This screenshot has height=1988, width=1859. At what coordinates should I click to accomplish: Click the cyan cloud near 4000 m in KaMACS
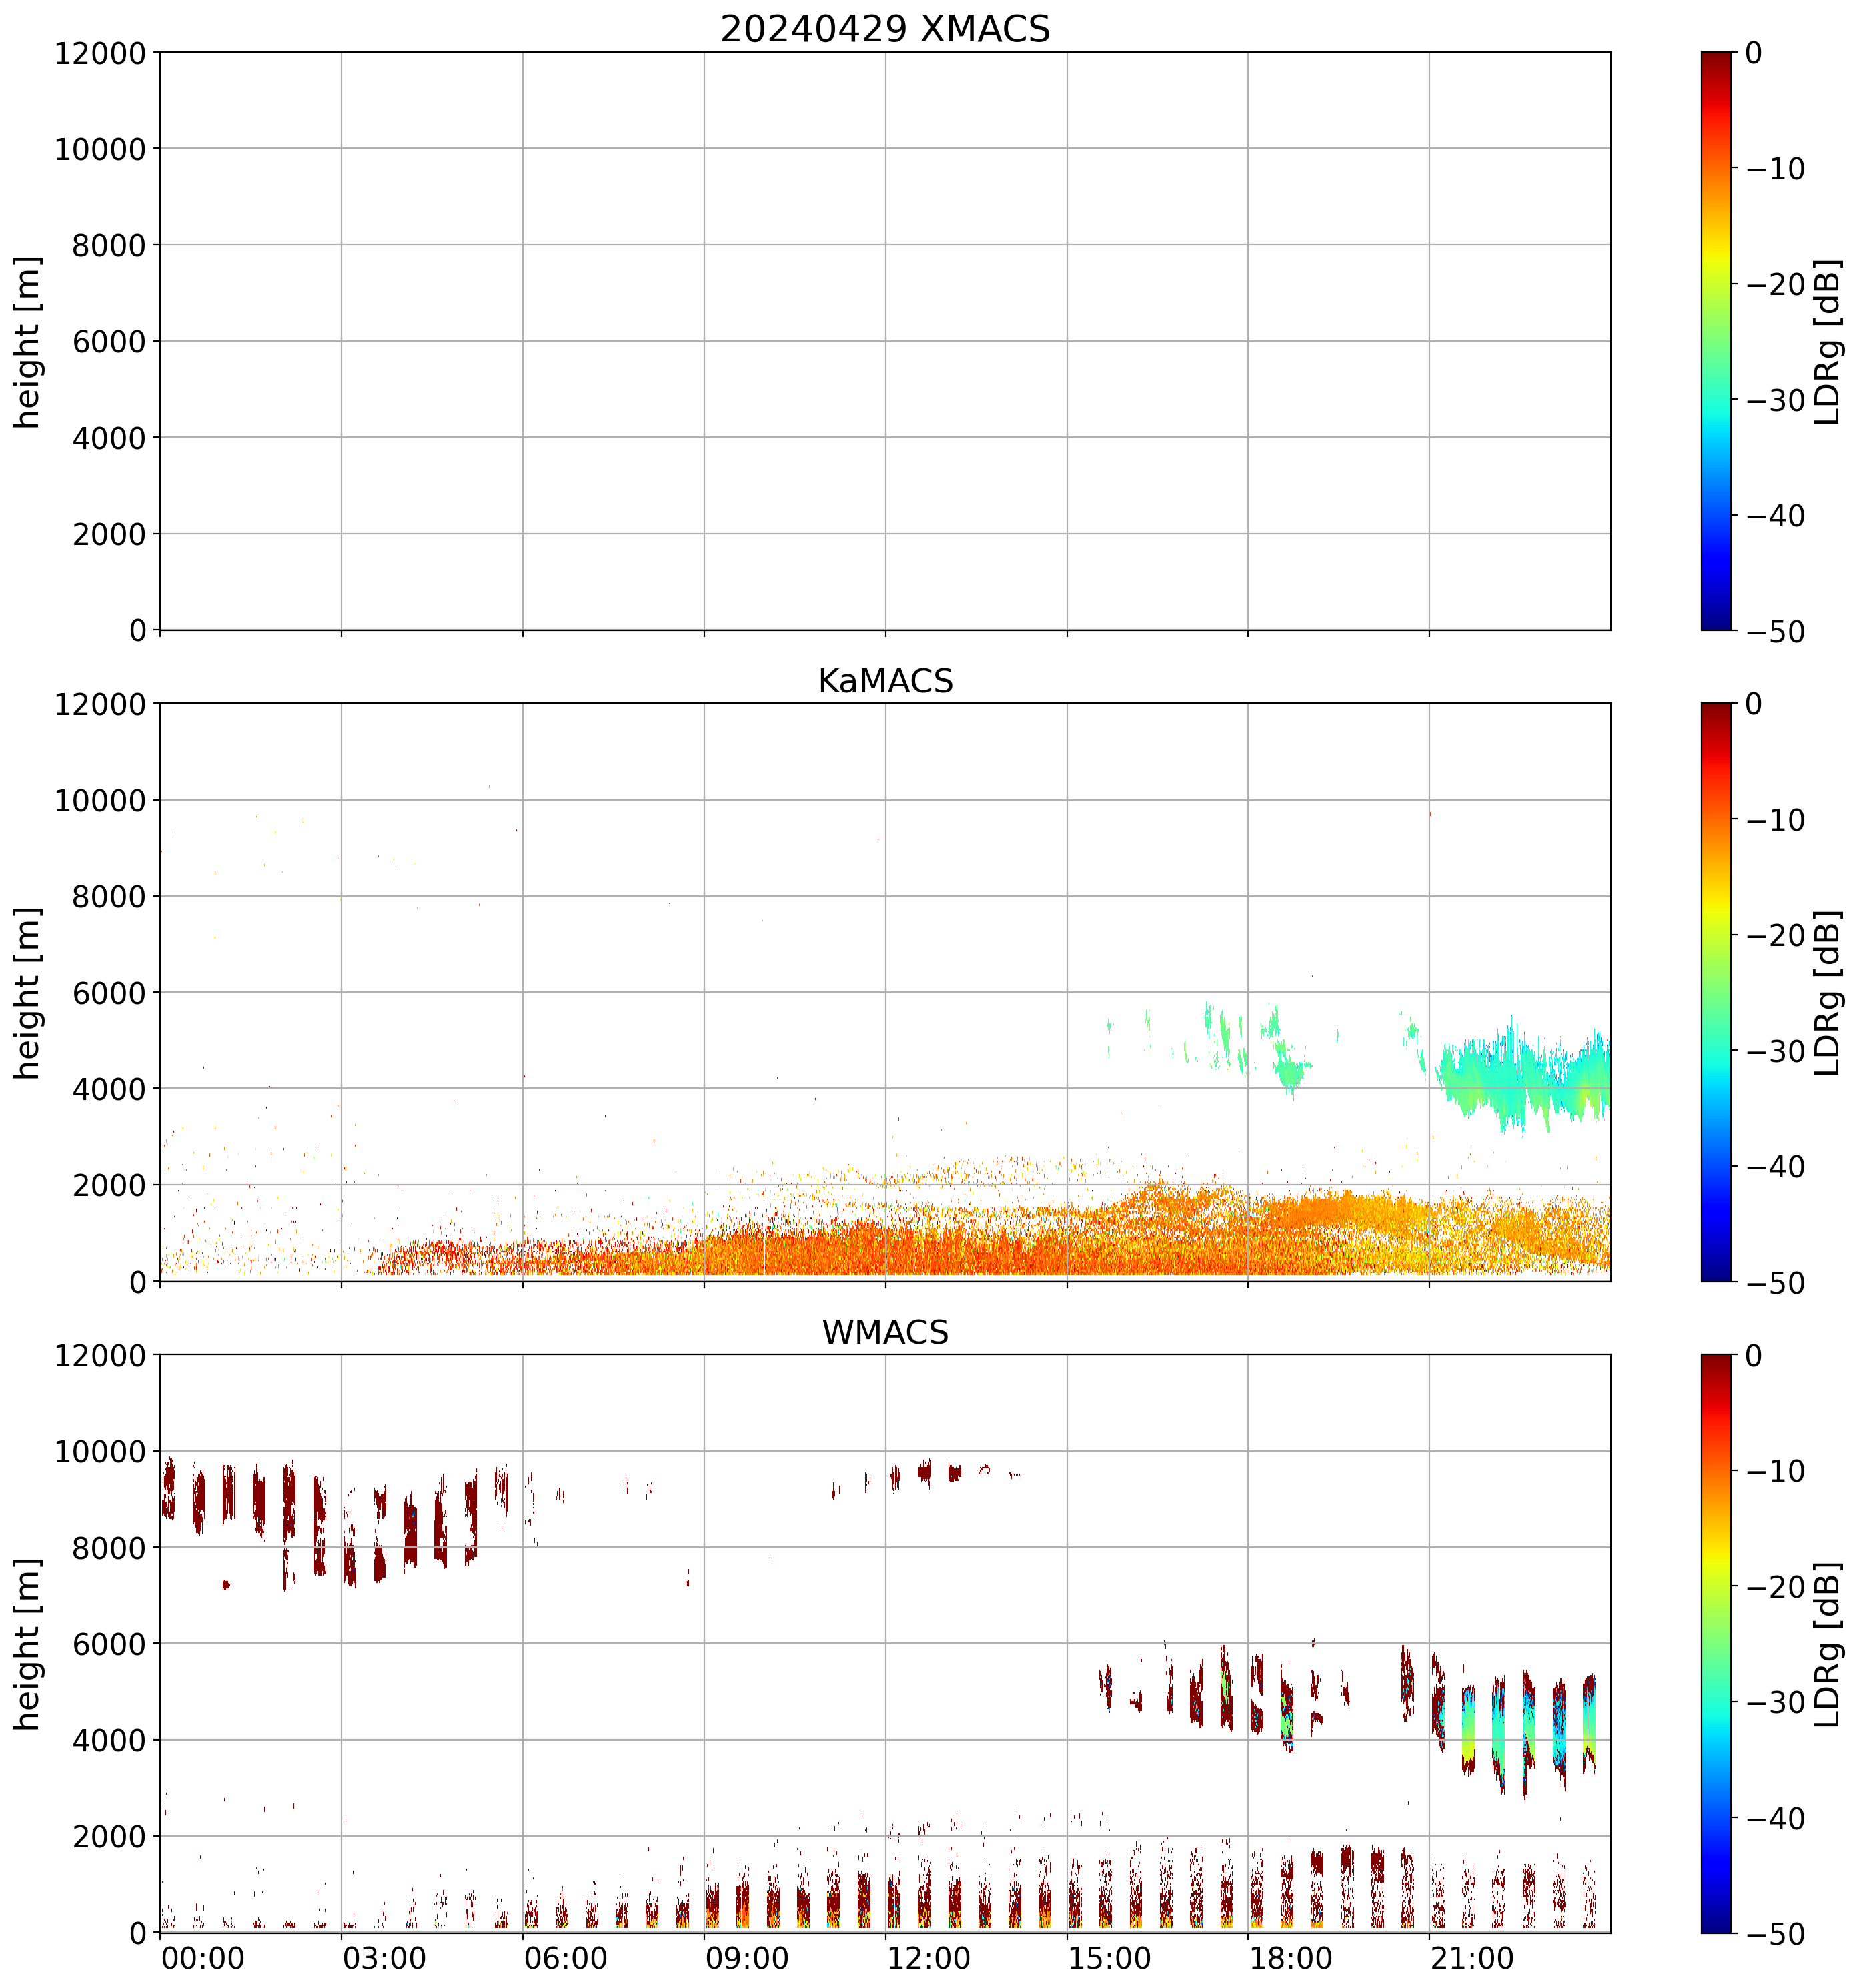click(1510, 1080)
